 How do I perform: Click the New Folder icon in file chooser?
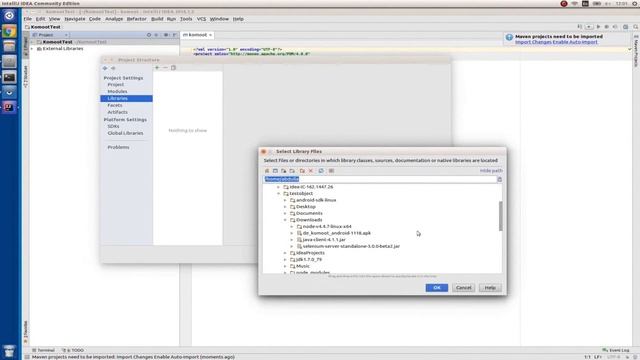(x=302, y=171)
